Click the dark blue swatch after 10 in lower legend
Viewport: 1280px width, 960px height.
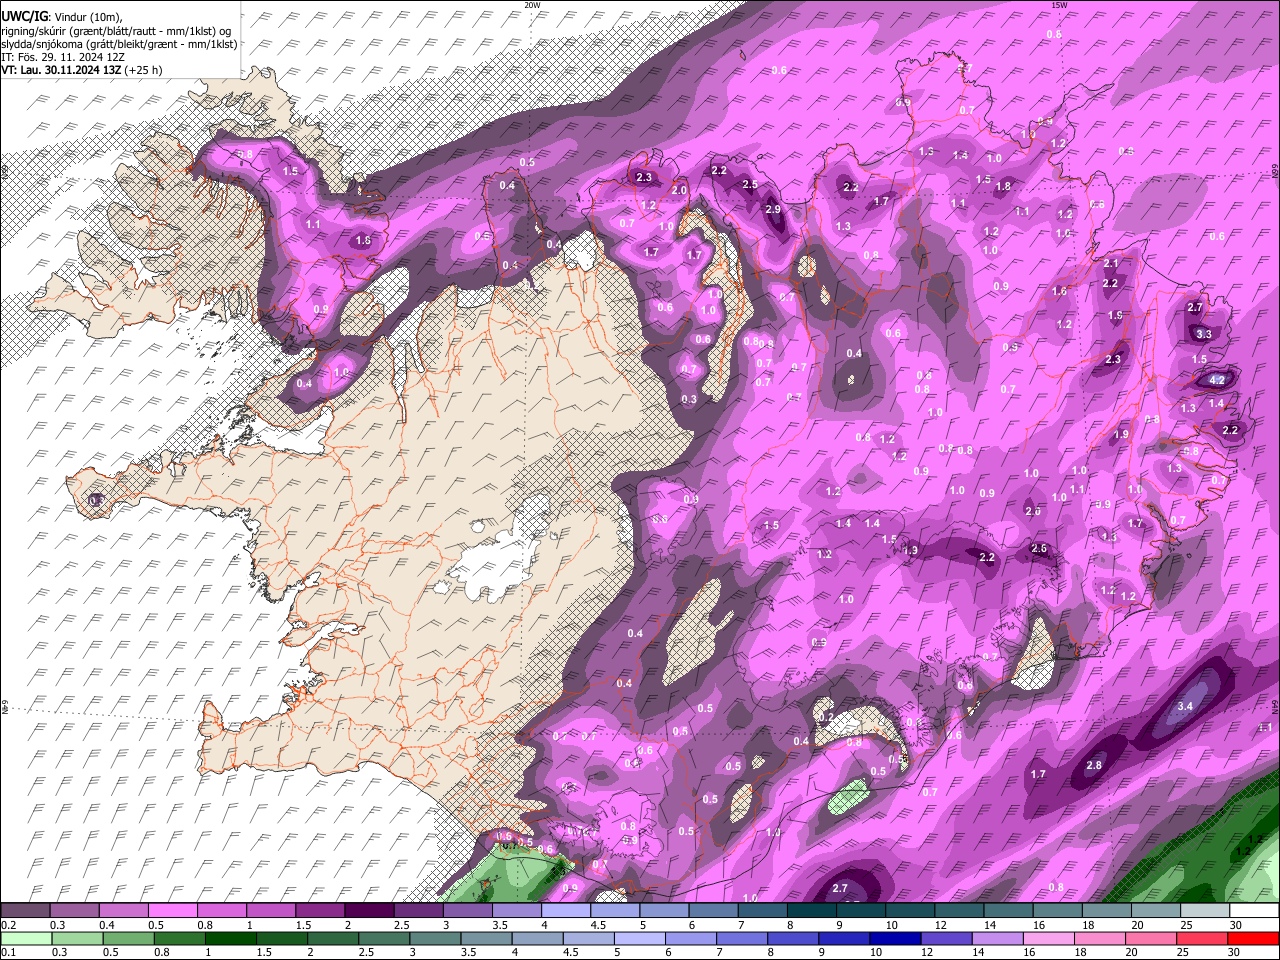pos(895,938)
